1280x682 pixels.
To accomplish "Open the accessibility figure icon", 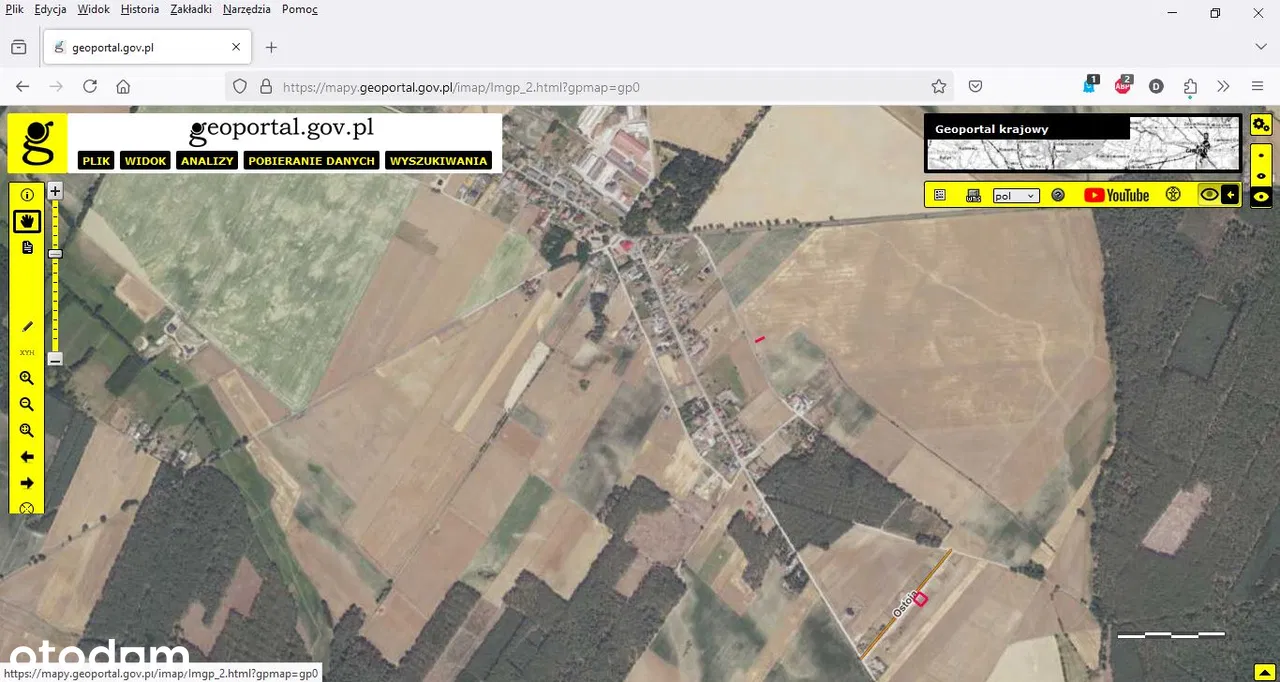I will pyautogui.click(x=1174, y=195).
